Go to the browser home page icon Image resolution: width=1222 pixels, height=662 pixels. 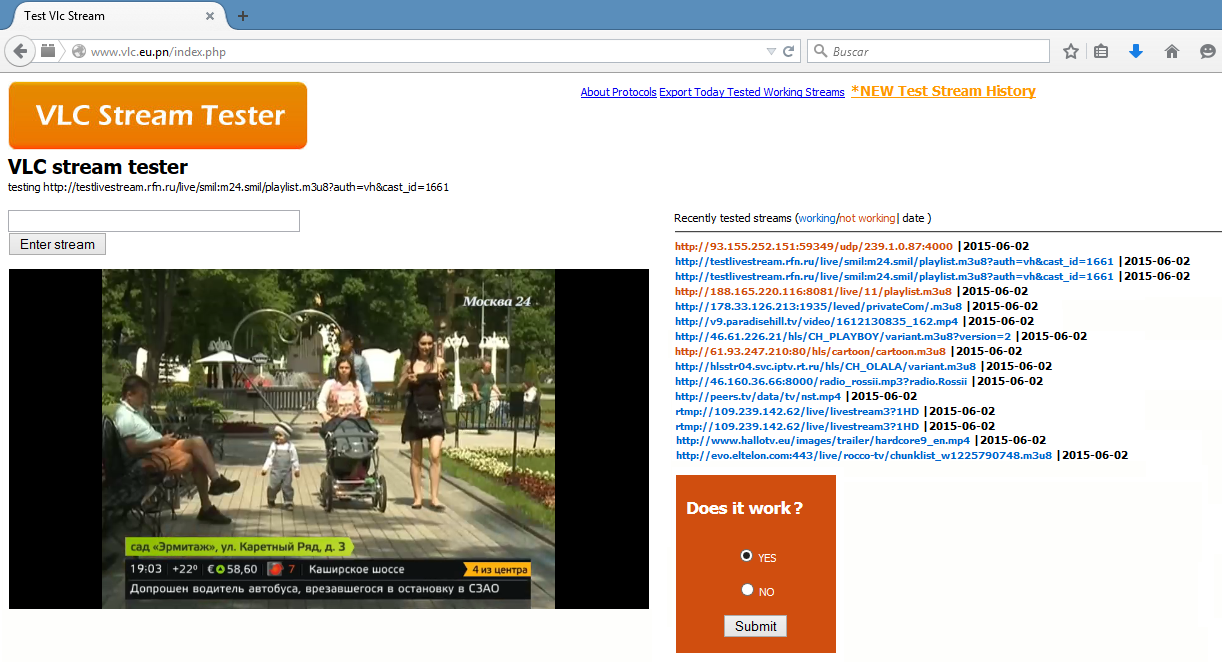pyautogui.click(x=1172, y=51)
